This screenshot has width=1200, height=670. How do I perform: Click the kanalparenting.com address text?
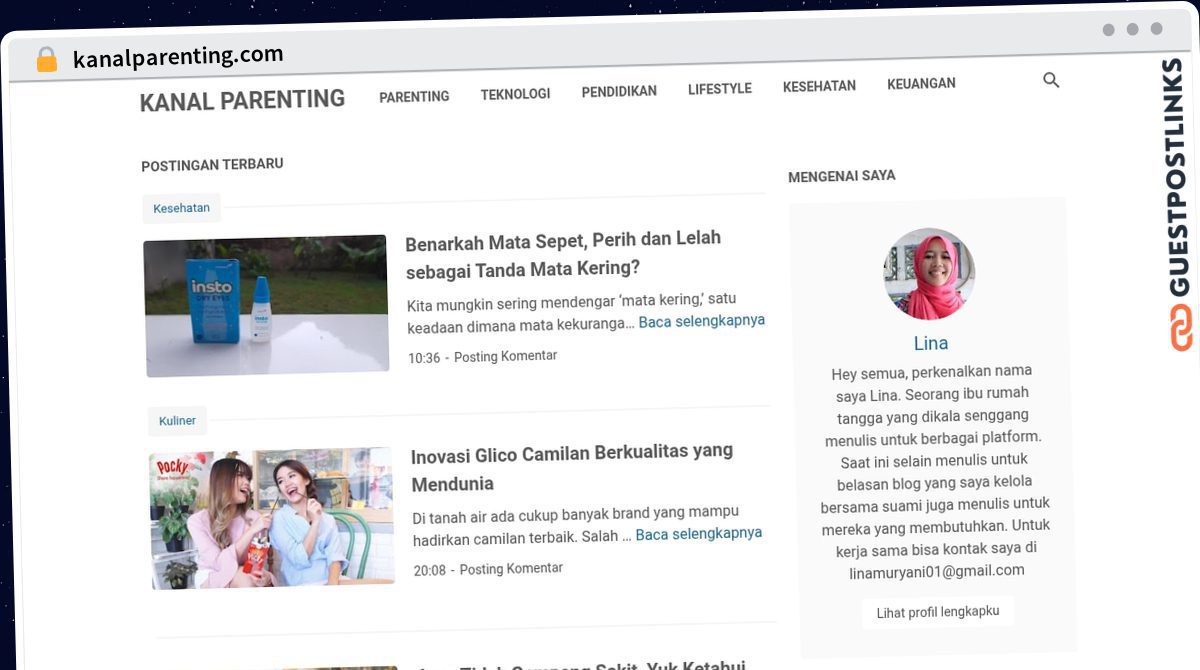pos(178,57)
